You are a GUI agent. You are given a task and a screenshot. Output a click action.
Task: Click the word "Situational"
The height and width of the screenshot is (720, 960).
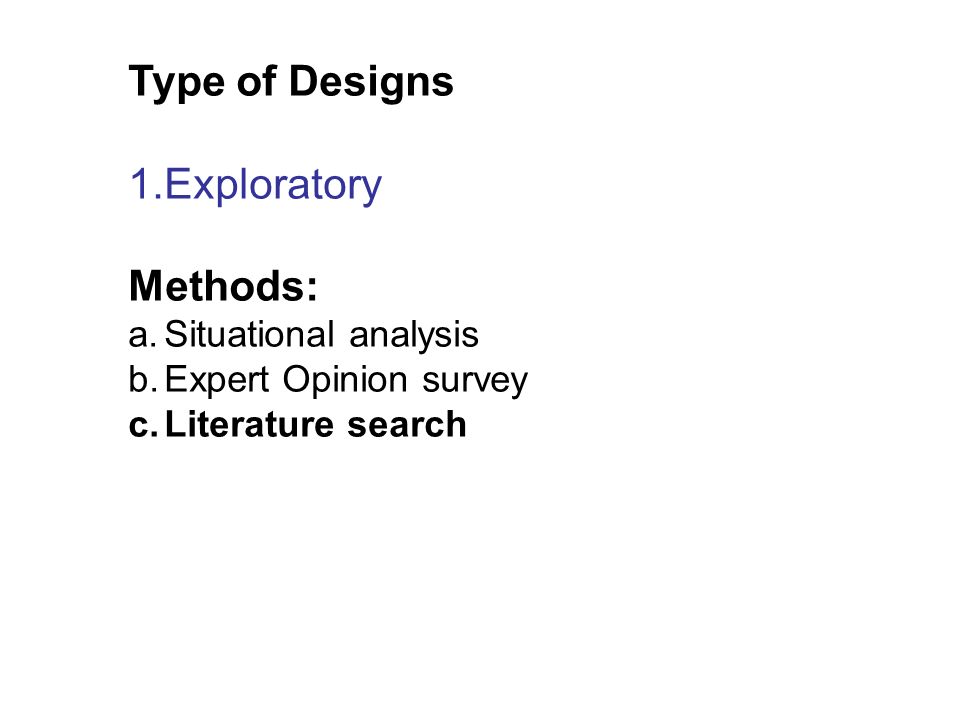(x=249, y=334)
